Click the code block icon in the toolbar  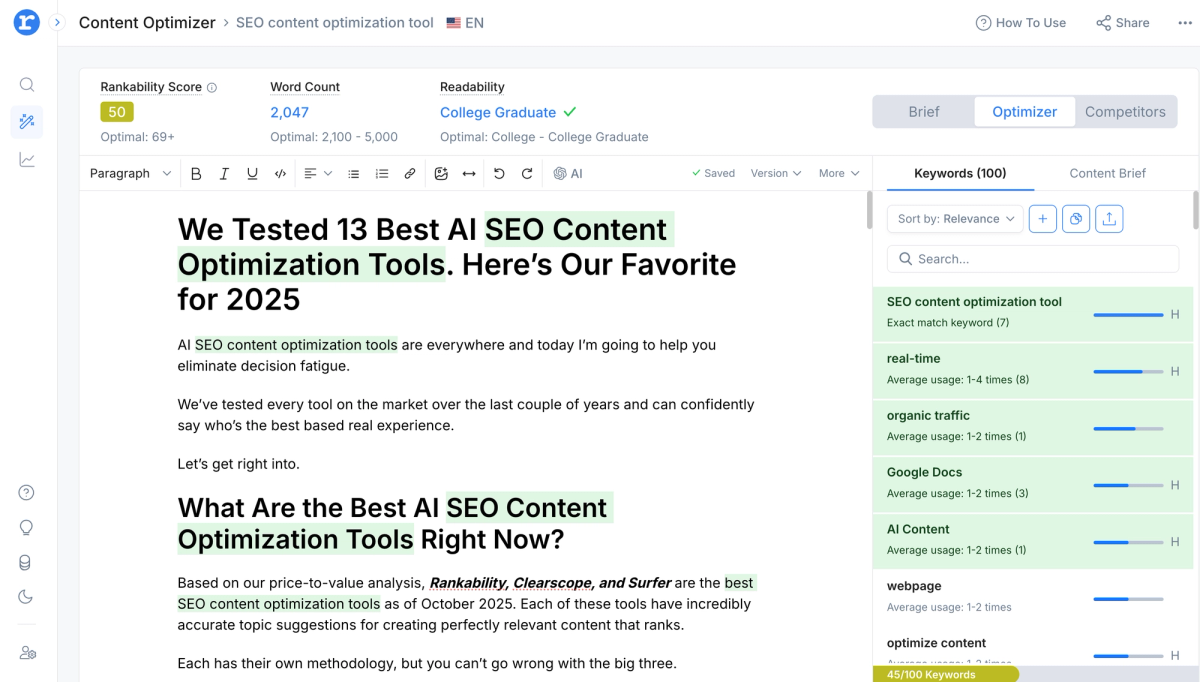point(280,173)
